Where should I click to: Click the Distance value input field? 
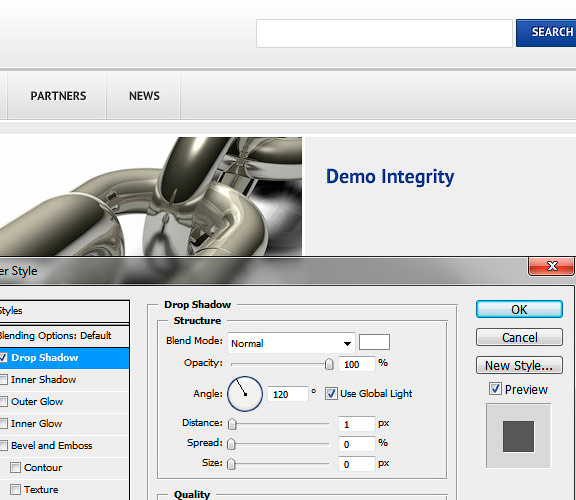[356, 424]
